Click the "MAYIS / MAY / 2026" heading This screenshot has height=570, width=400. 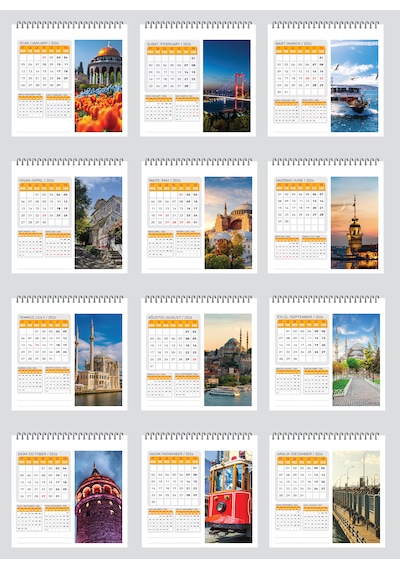pyautogui.click(x=164, y=180)
